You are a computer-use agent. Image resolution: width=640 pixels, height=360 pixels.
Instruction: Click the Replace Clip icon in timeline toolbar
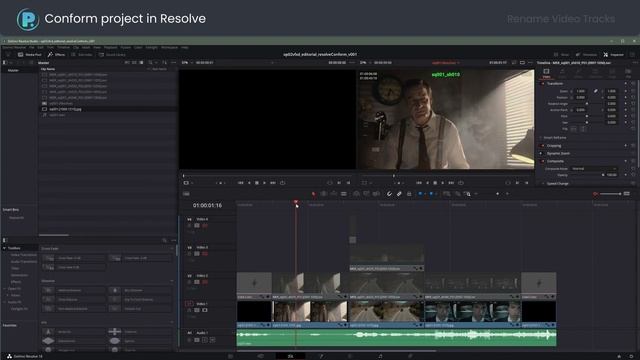pyautogui.click(x=376, y=194)
